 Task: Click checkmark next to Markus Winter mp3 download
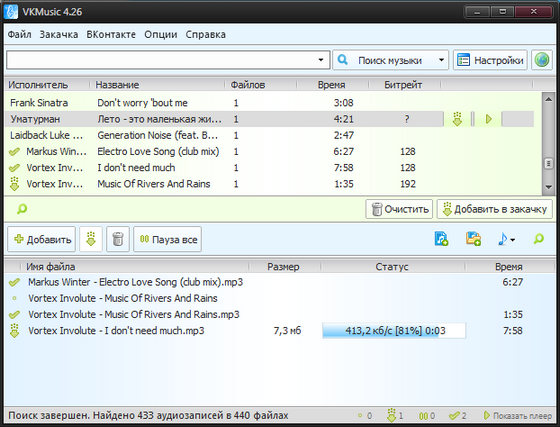pyautogui.click(x=14, y=282)
